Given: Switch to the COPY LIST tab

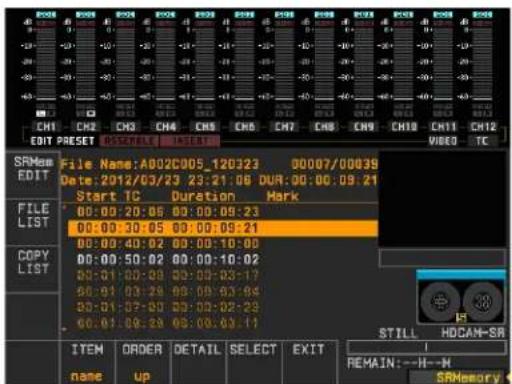Looking at the screenshot, I should pyautogui.click(x=33, y=268).
